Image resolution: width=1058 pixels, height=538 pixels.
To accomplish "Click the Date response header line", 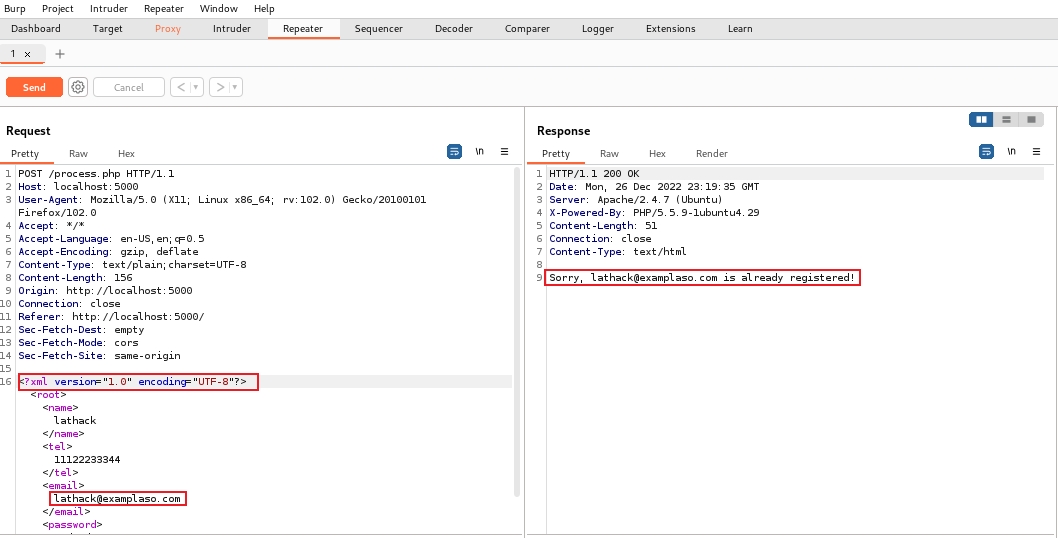I will pos(655,187).
